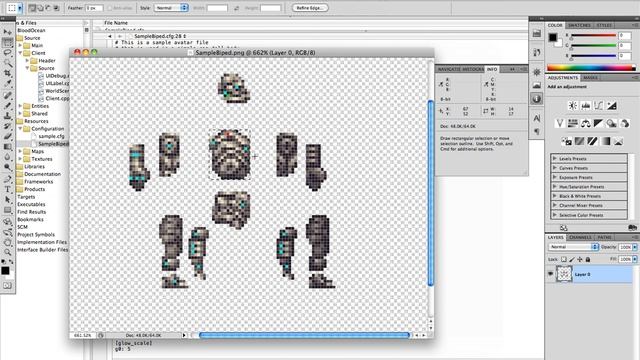Open the Info panel dock icon

(x=537, y=99)
